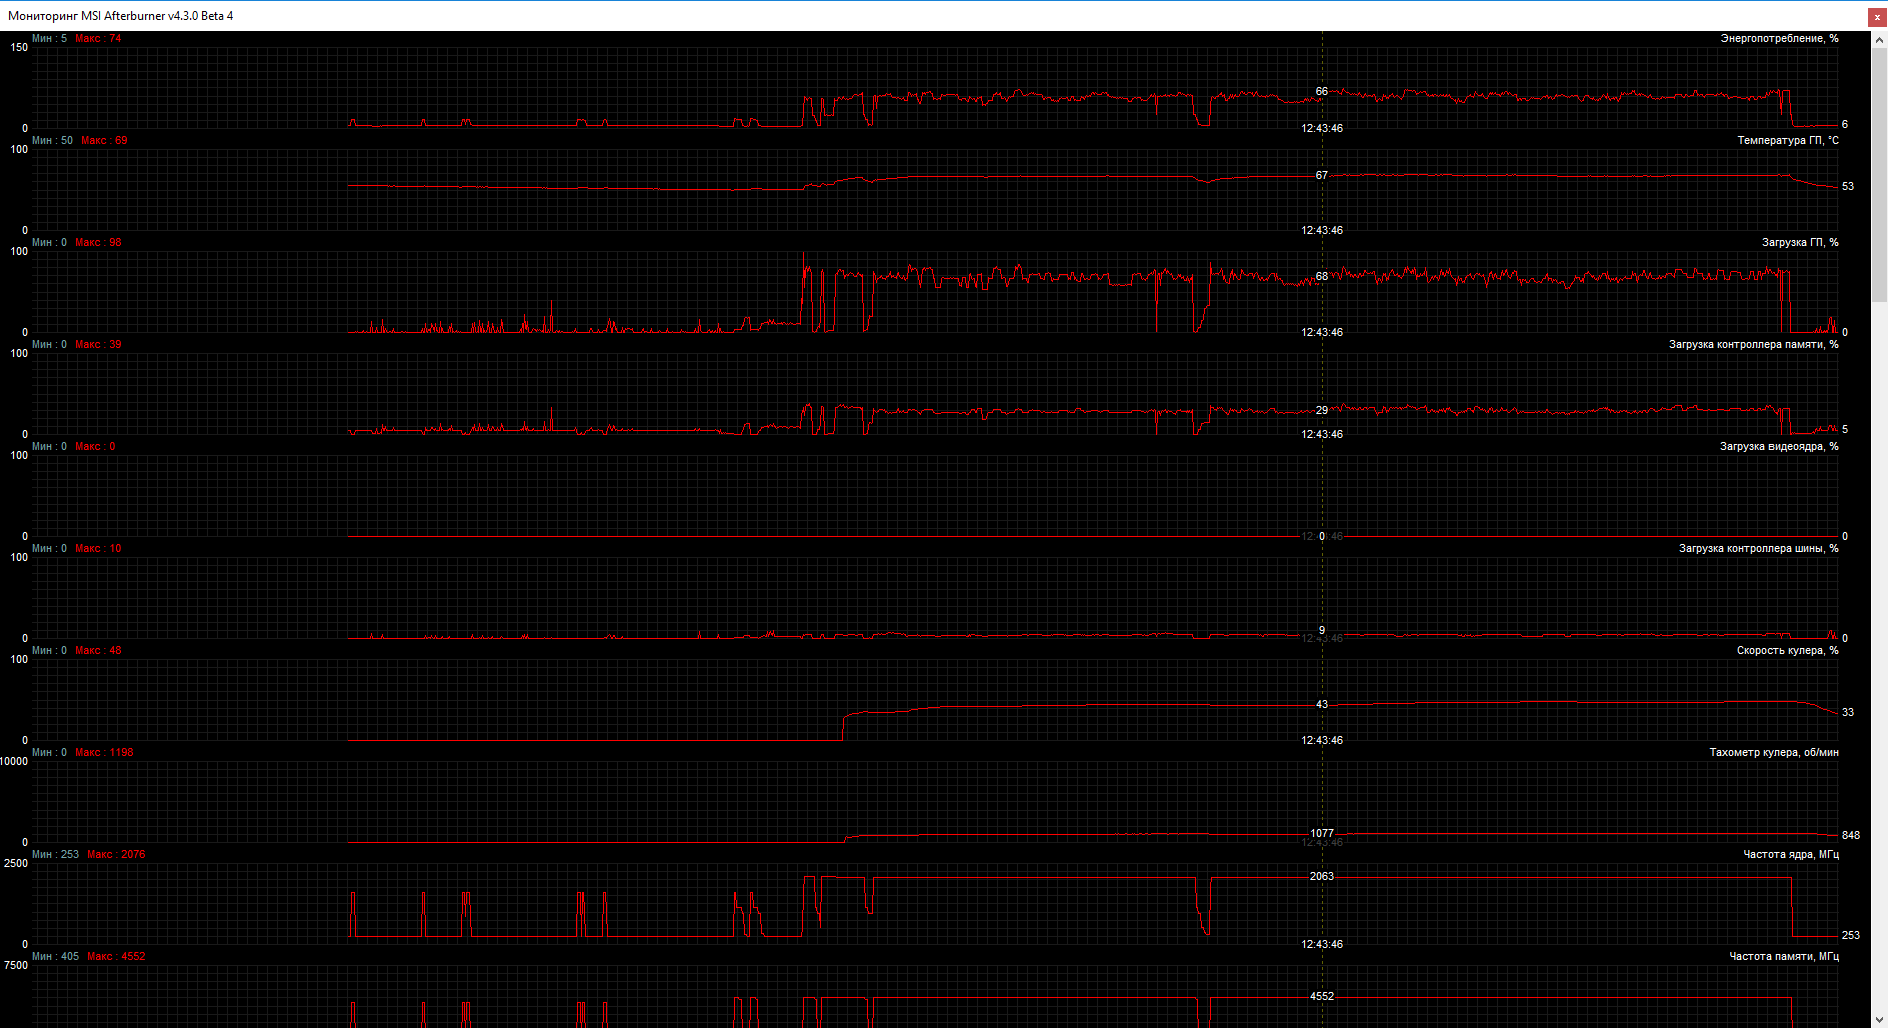Screen dimensions: 1888x1028
Task: Click the 'Мин : 5' power minimum
Action: click(49, 38)
